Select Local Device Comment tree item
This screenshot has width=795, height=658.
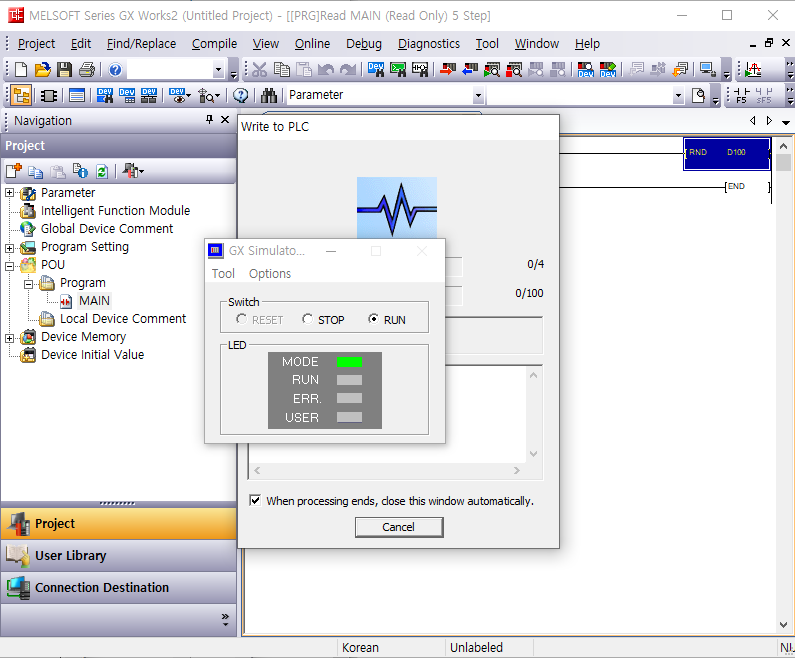click(123, 319)
